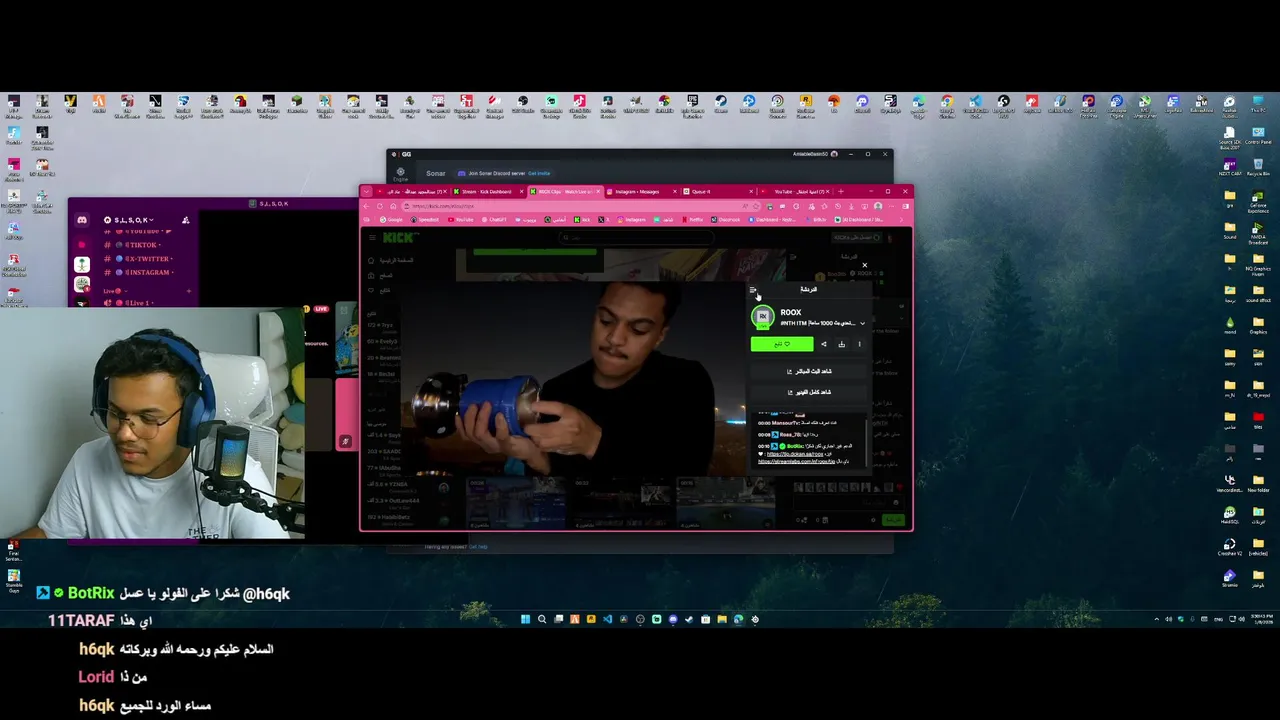The image size is (1280, 720).
Task: Click the ROOX channel avatar
Action: coord(763,317)
